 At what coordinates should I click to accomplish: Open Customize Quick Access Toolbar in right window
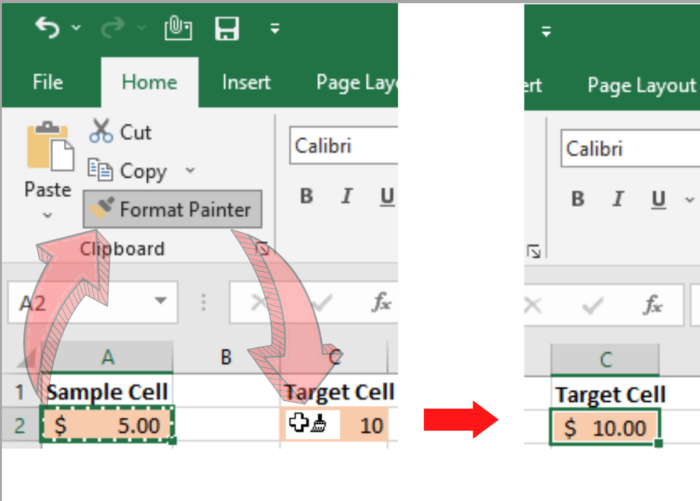546,32
